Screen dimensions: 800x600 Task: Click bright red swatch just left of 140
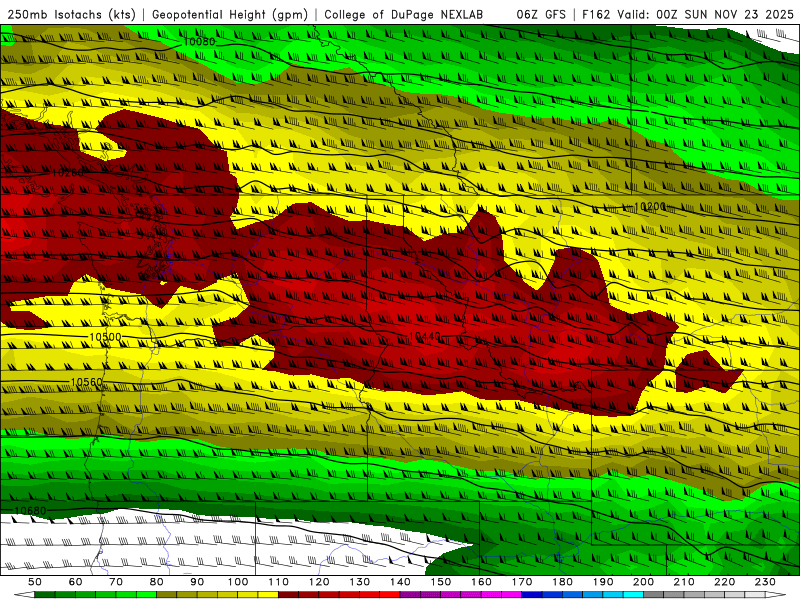[390, 595]
